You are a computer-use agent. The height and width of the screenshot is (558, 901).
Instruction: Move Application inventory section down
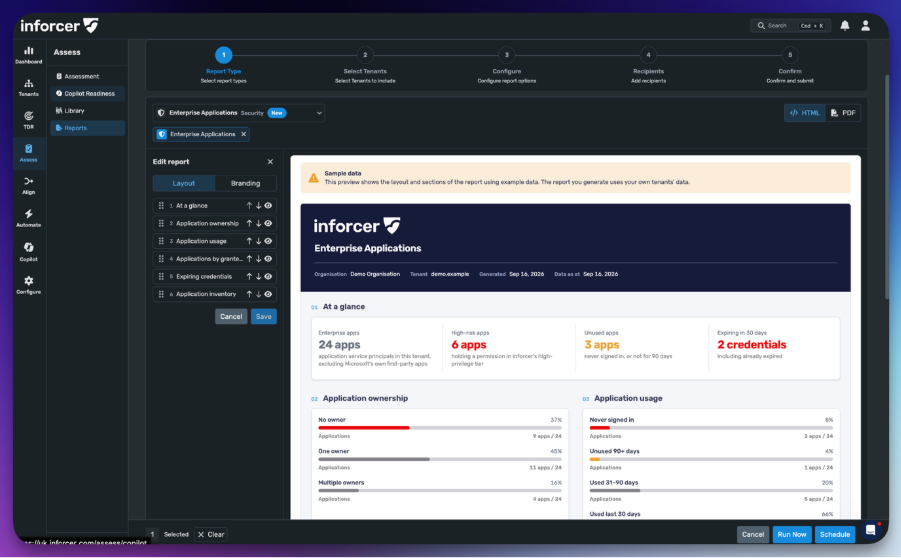click(259, 294)
